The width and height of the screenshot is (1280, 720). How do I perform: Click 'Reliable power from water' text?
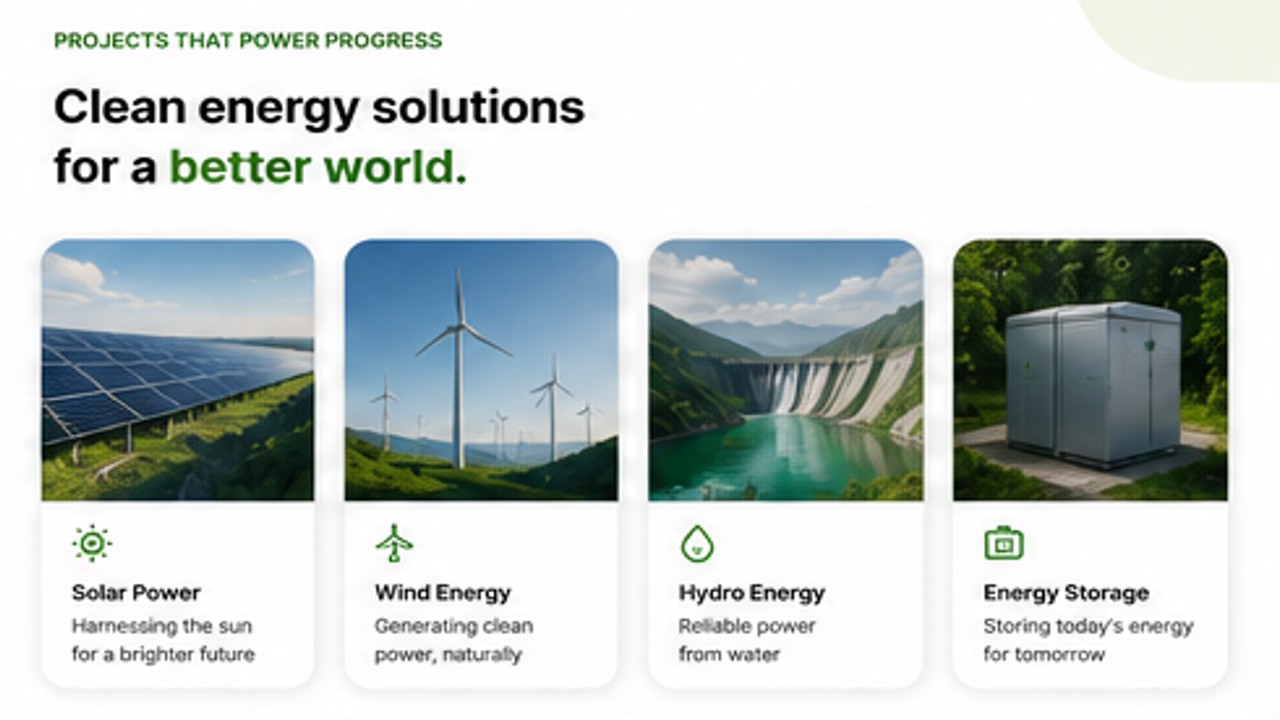[x=747, y=641]
